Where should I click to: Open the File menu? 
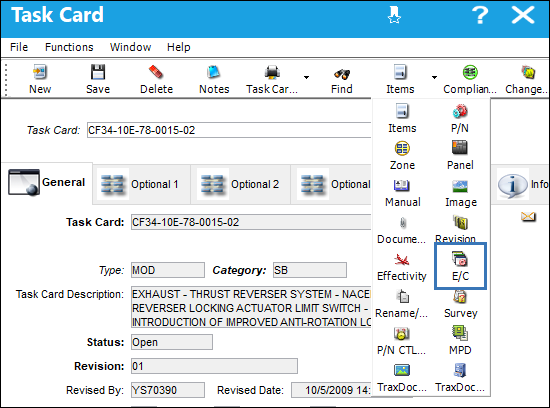click(x=19, y=47)
